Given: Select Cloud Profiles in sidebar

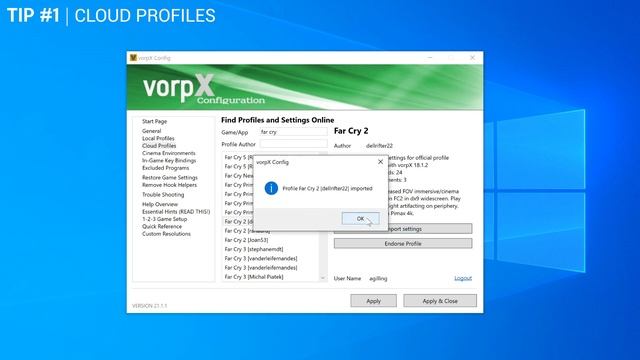Looking at the screenshot, I should 159,146.
